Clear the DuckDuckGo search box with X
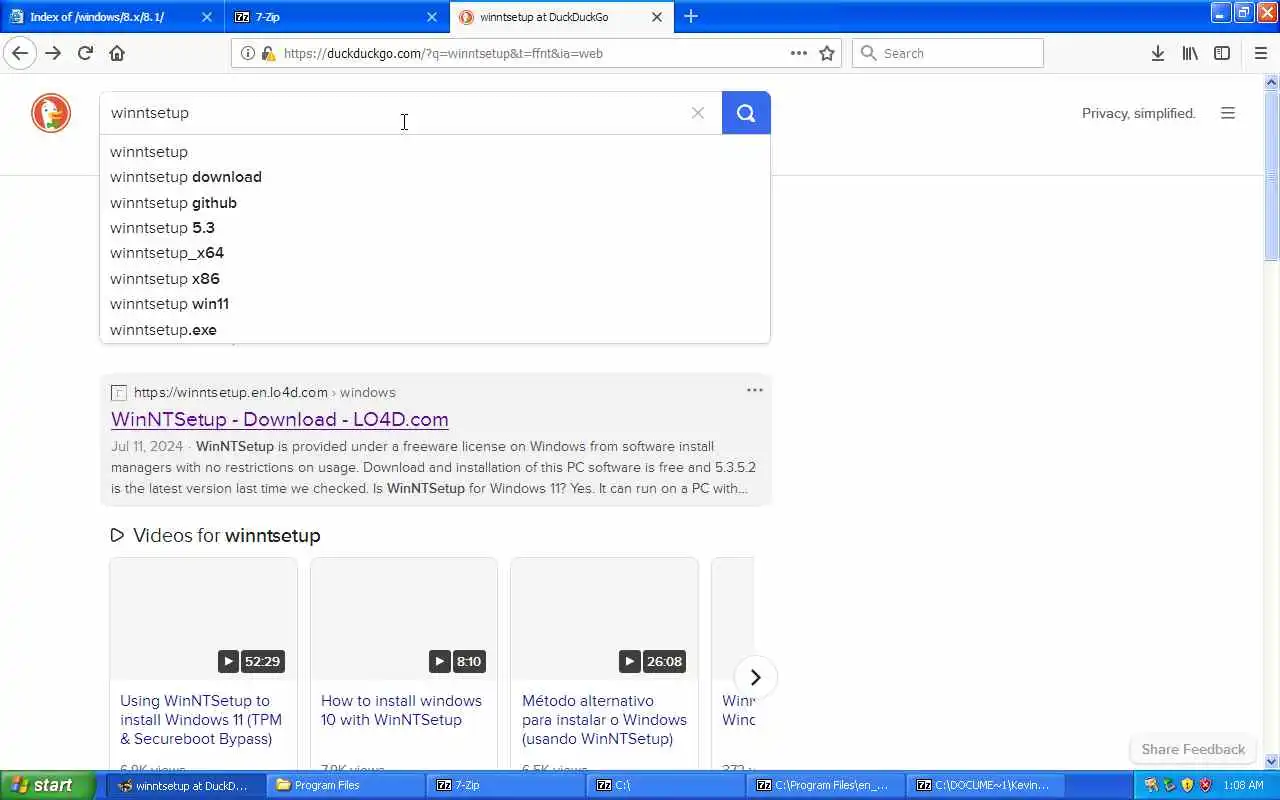Screen dimensions: 1280x800 click(698, 113)
